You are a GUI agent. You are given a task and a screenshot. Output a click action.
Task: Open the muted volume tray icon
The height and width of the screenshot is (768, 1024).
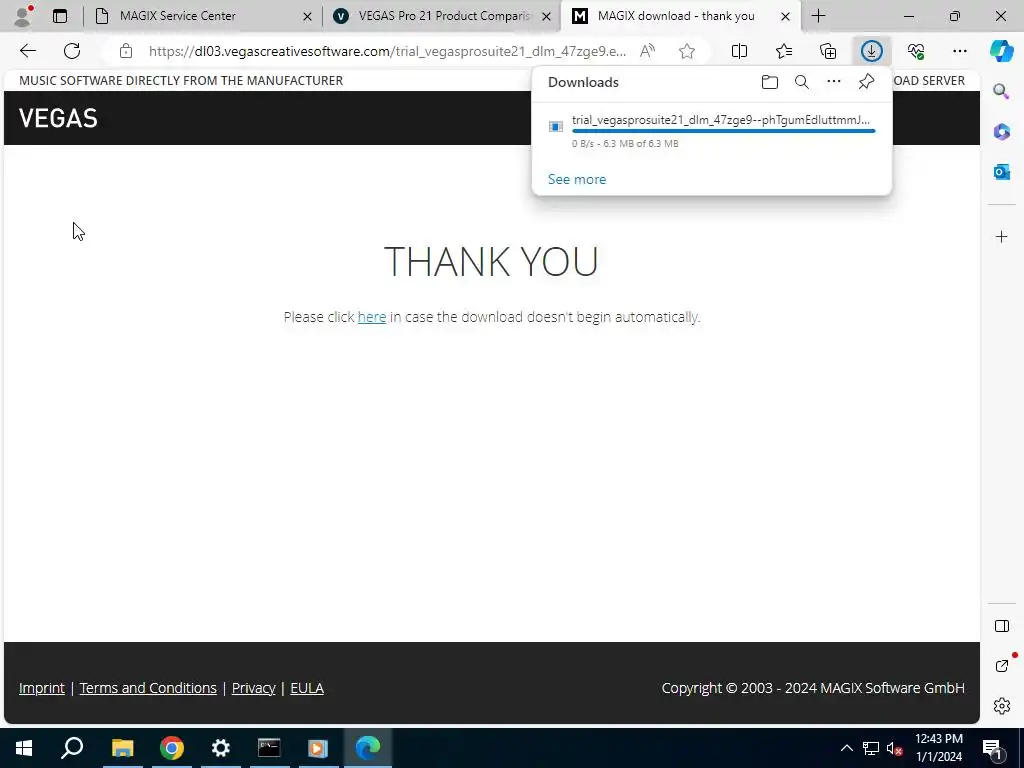pos(895,748)
